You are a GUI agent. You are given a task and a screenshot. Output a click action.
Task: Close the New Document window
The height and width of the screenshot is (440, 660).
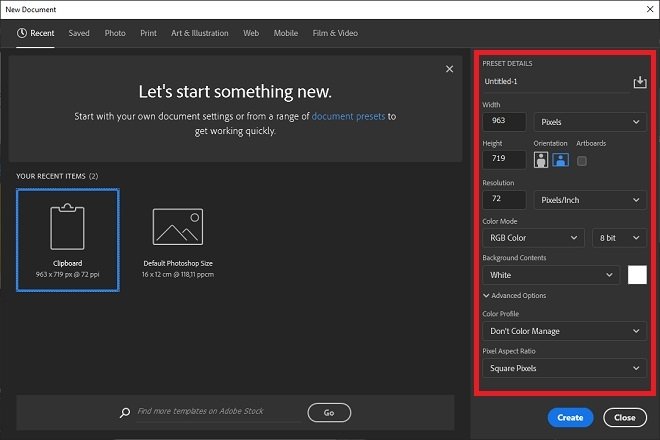tap(650, 9)
